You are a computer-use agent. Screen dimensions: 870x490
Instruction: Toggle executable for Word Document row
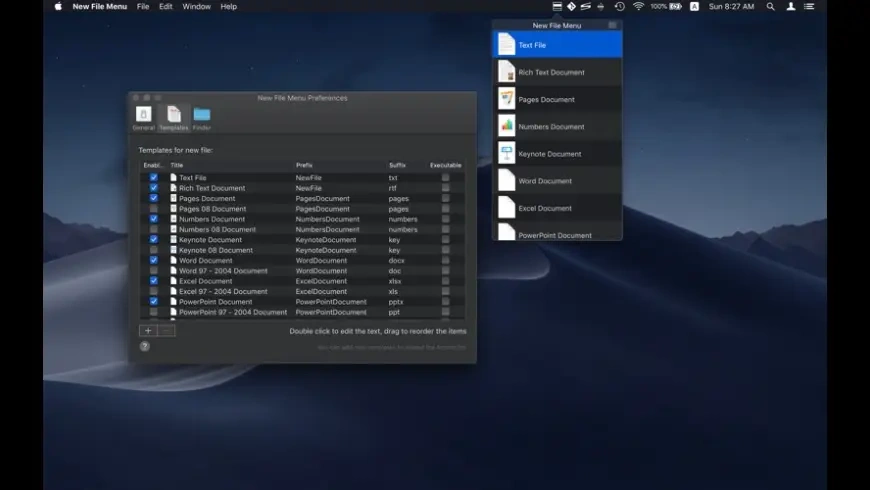446,260
